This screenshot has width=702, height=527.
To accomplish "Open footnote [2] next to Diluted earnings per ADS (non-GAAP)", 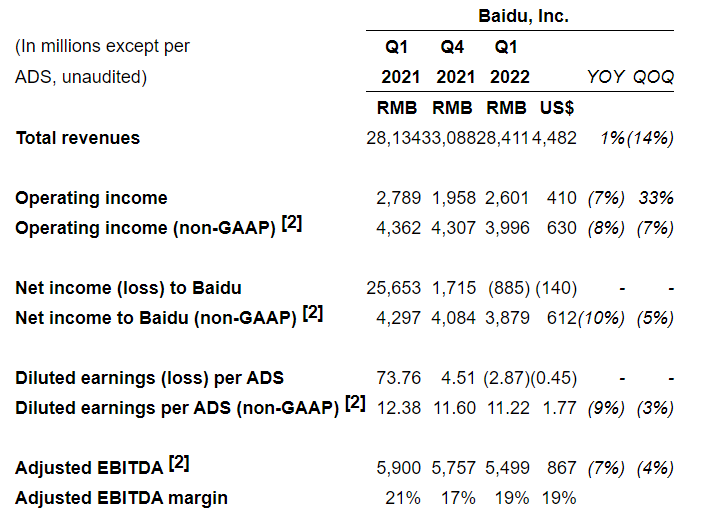I will click(x=355, y=404).
